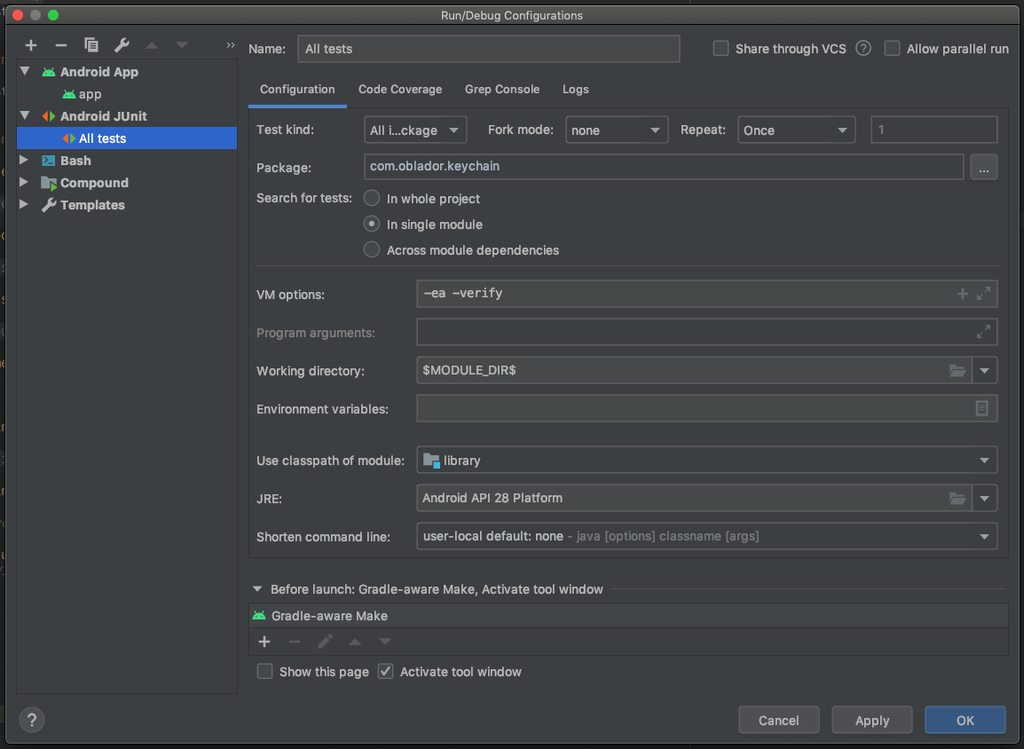This screenshot has height=749, width=1024.
Task: Remove the before launch task
Action: pos(295,642)
